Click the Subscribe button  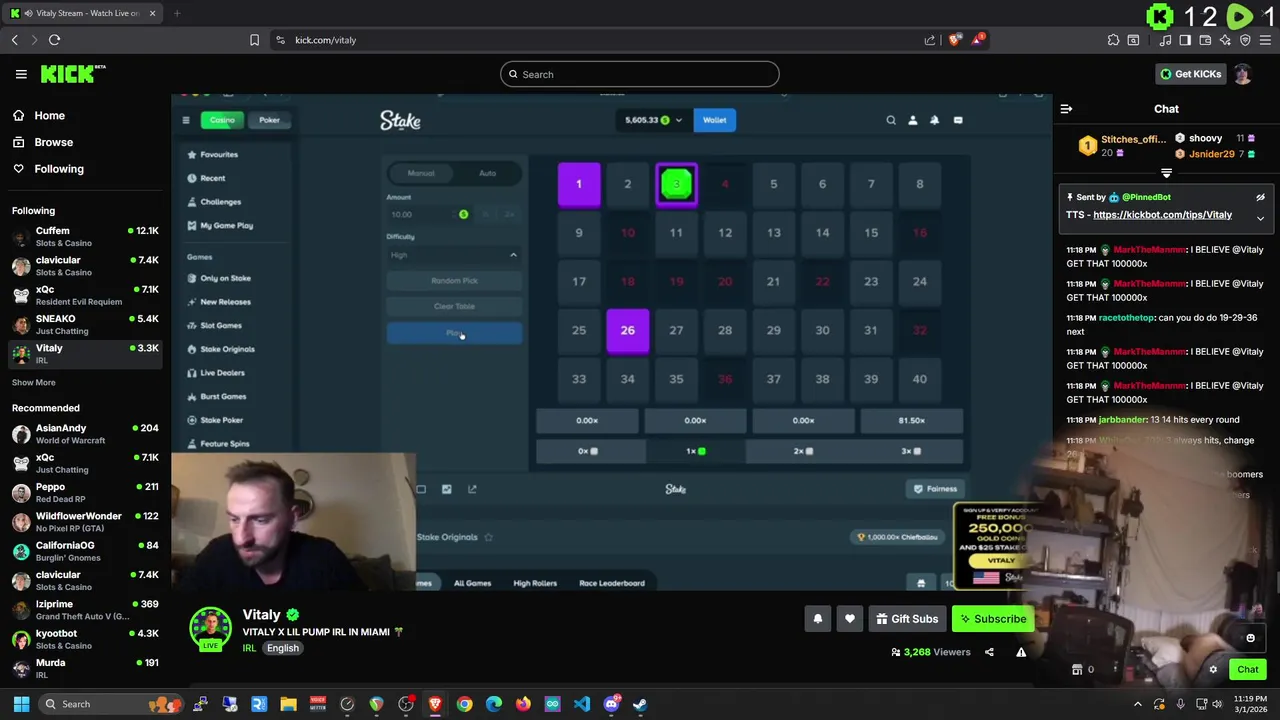point(993,619)
